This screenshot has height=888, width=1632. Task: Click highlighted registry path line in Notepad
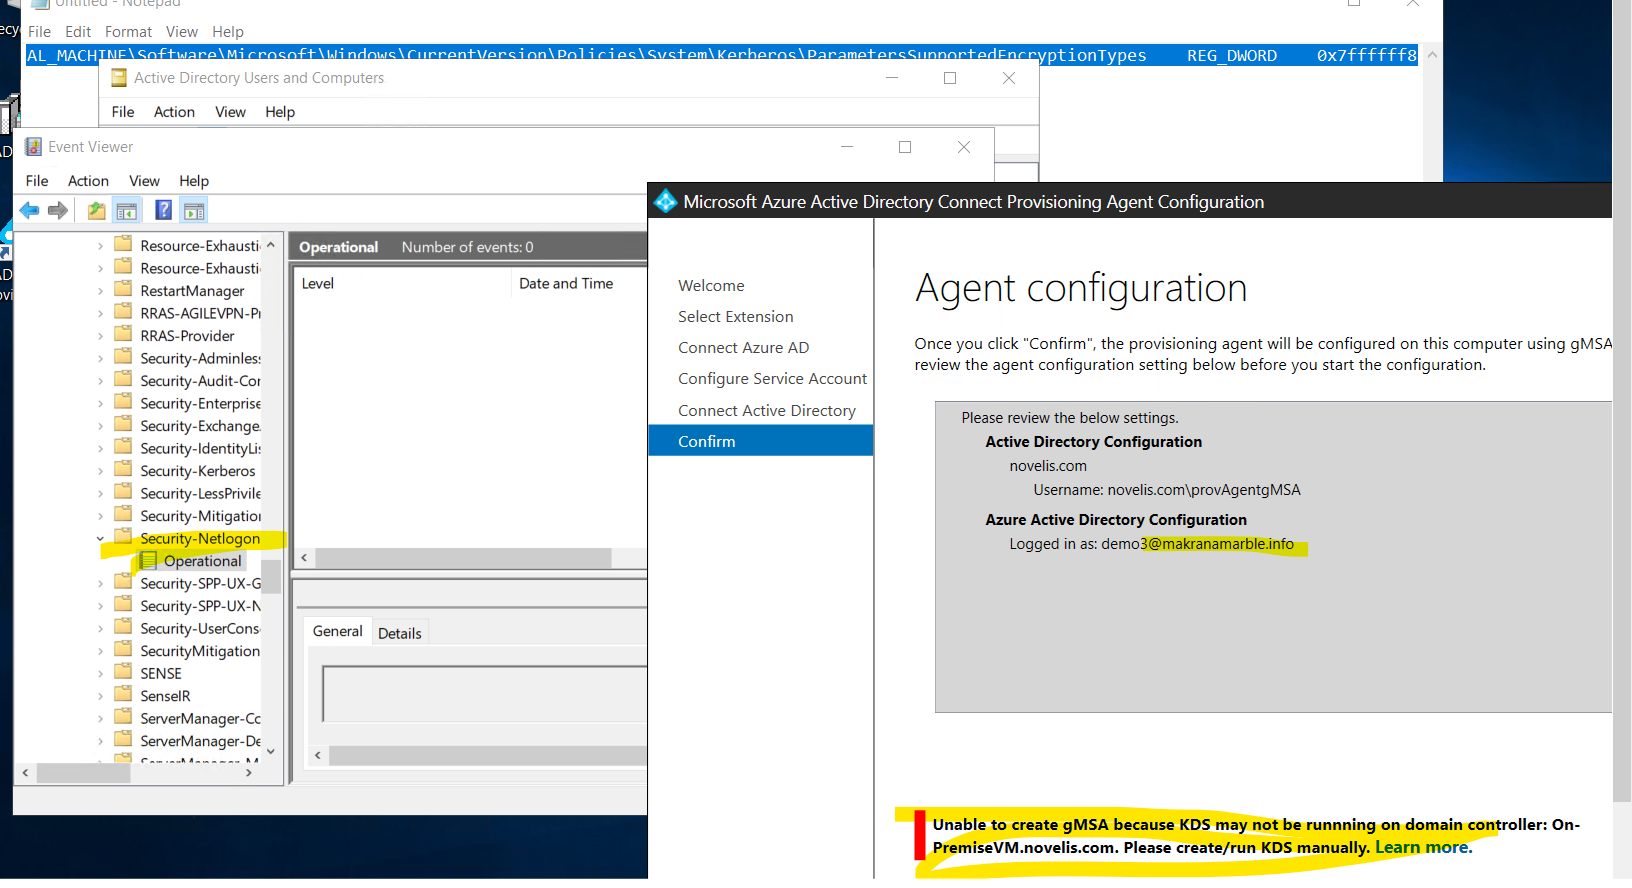(721, 55)
